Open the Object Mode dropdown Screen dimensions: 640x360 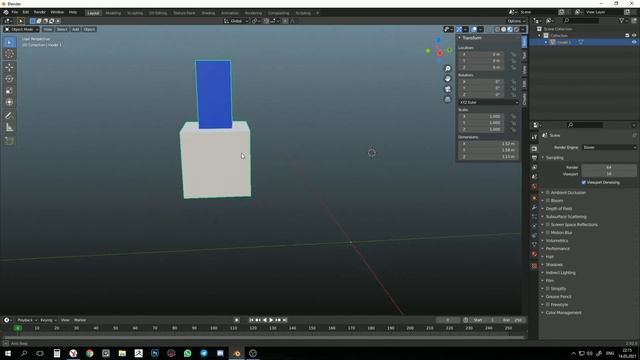tap(22, 29)
